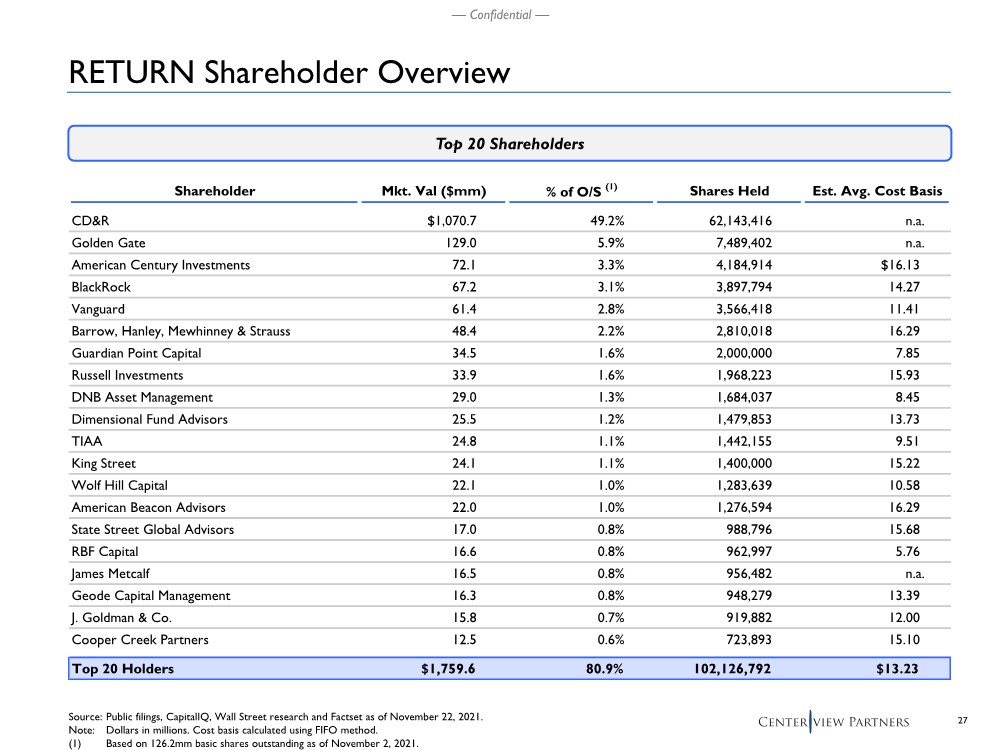
Task: Select 'Wolf Hill Capital'
Action: 120,485
